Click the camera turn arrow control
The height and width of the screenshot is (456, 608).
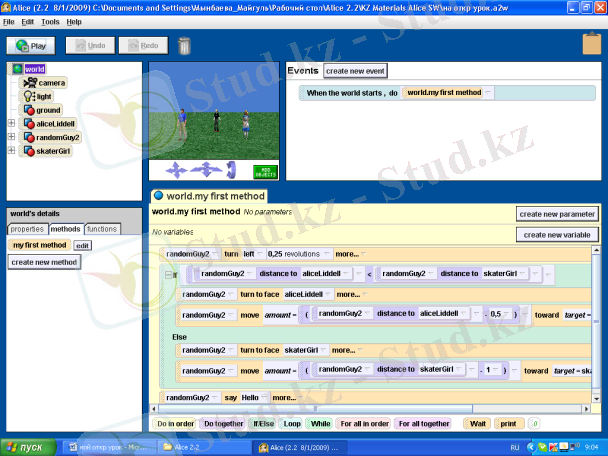[231, 170]
